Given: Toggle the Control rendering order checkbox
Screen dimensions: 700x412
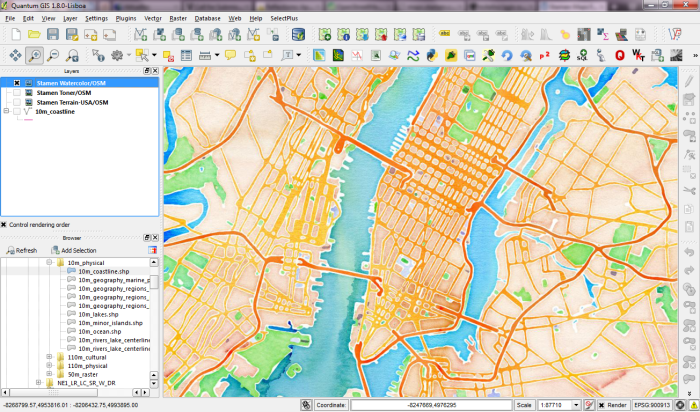Looking at the screenshot, I should [5, 225].
